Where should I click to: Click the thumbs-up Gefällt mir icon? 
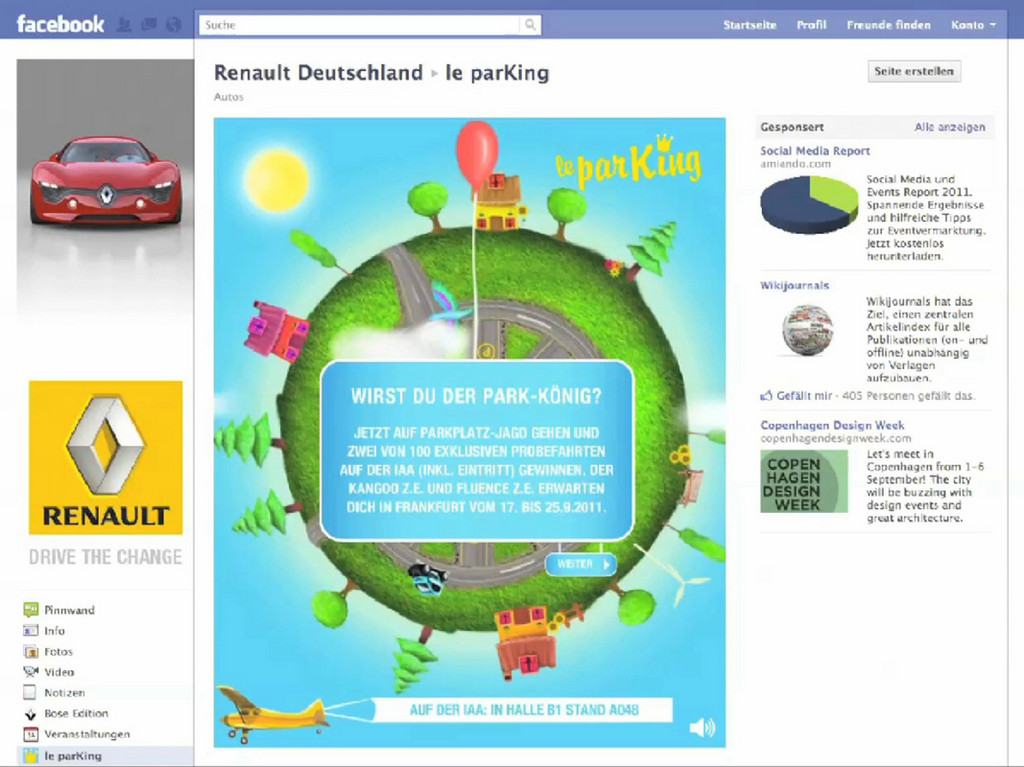[766, 395]
